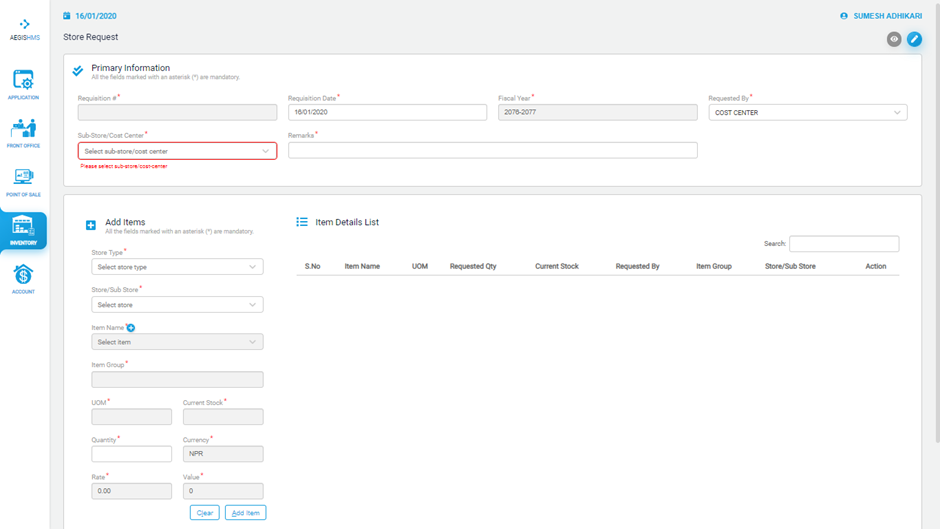Click the Primary Information checkmark icon
The height and width of the screenshot is (529, 940).
click(78, 71)
